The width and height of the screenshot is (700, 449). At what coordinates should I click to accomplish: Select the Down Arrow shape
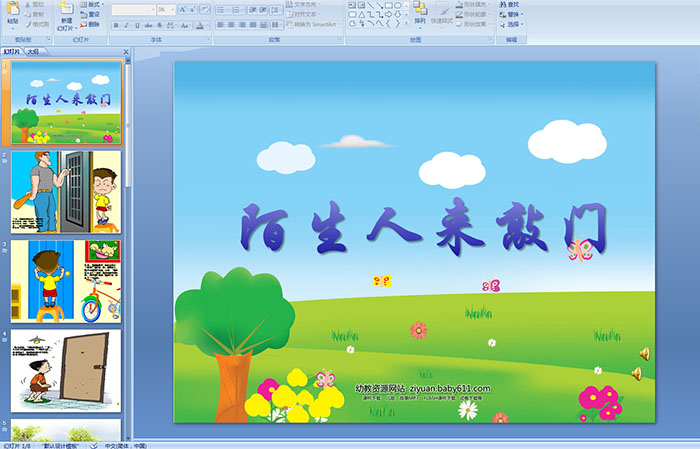[x=397, y=15]
